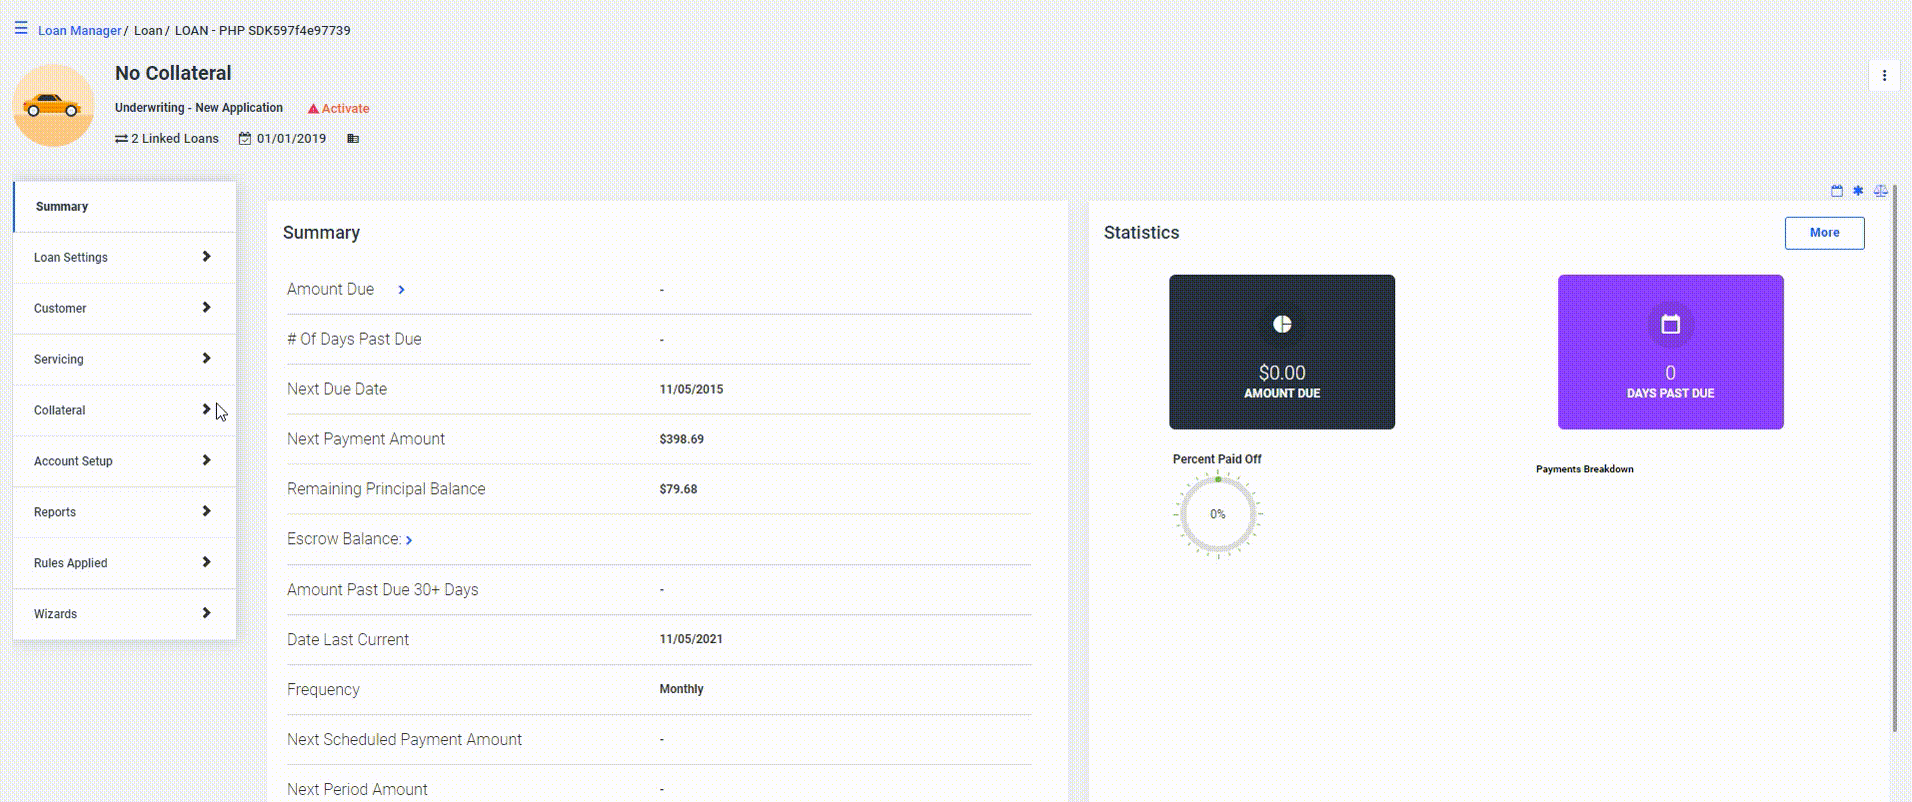Click the Remaining Principal Balance $79.68
Screen dimensions: 1912x802
point(678,490)
